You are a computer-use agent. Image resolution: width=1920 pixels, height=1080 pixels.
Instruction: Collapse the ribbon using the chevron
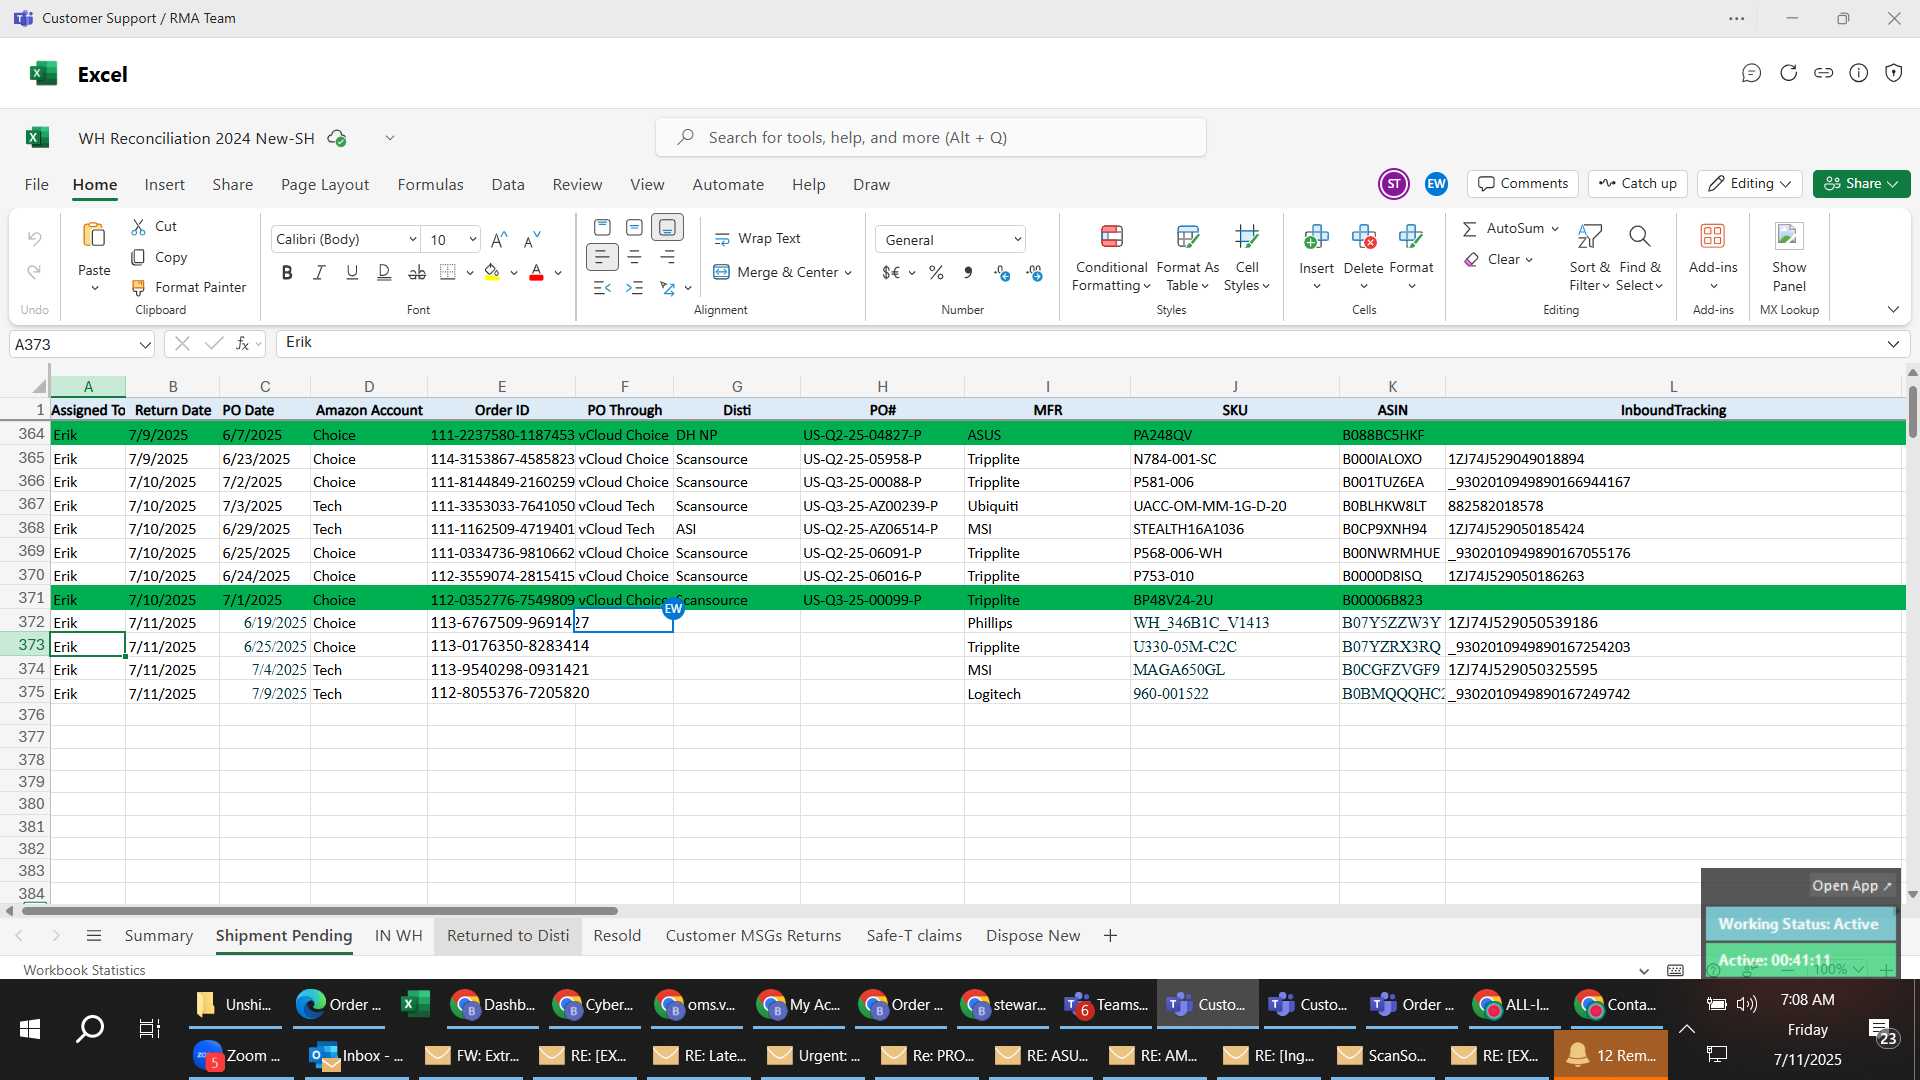1893,309
